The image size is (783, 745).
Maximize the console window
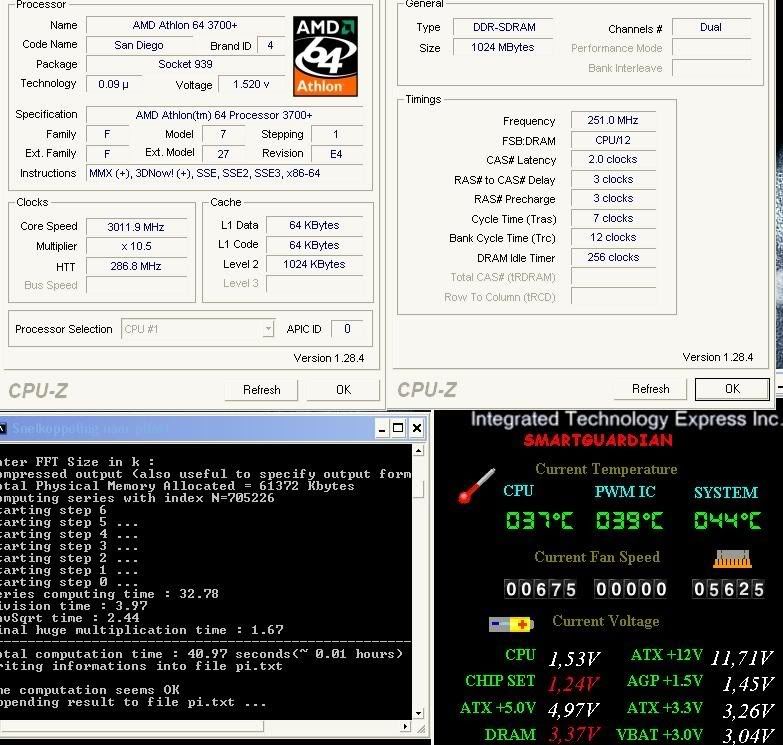[398, 428]
